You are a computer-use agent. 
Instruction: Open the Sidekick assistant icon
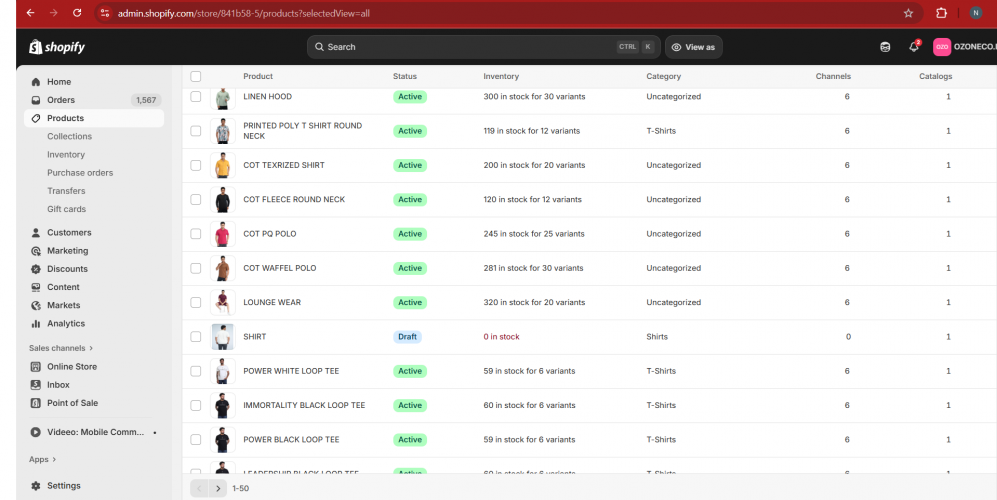pyautogui.click(x=884, y=47)
